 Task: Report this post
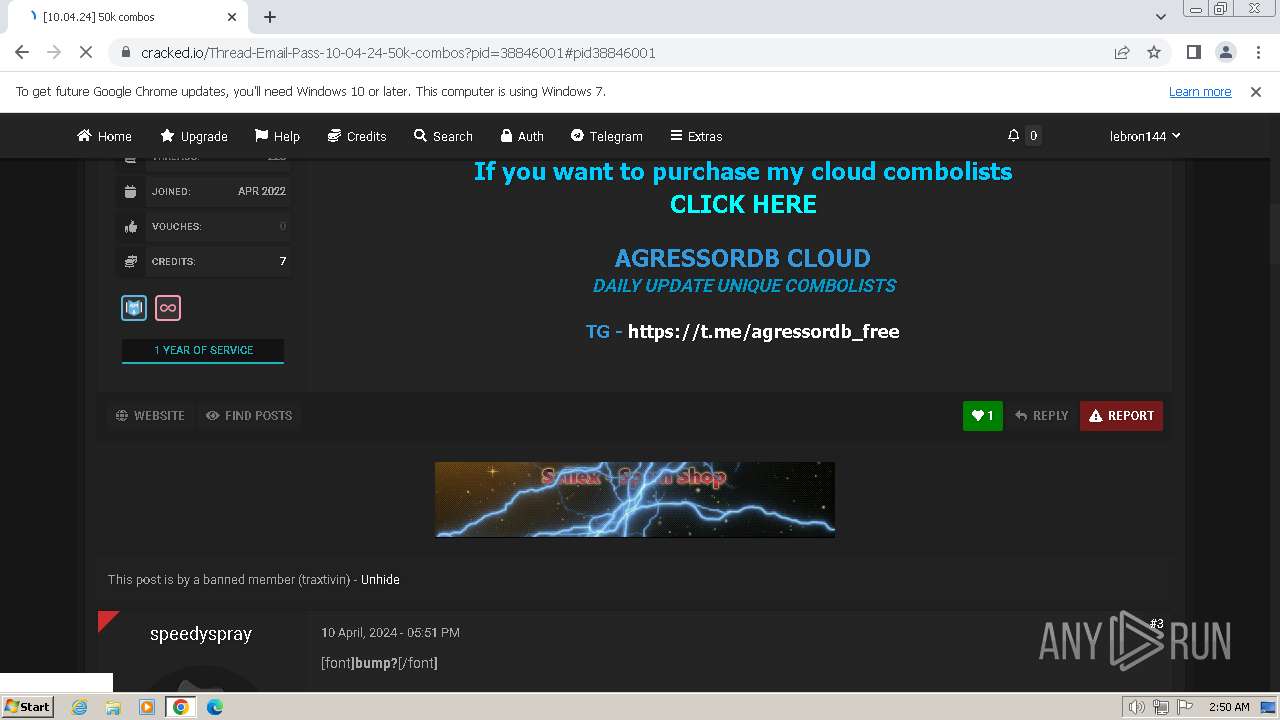1121,416
